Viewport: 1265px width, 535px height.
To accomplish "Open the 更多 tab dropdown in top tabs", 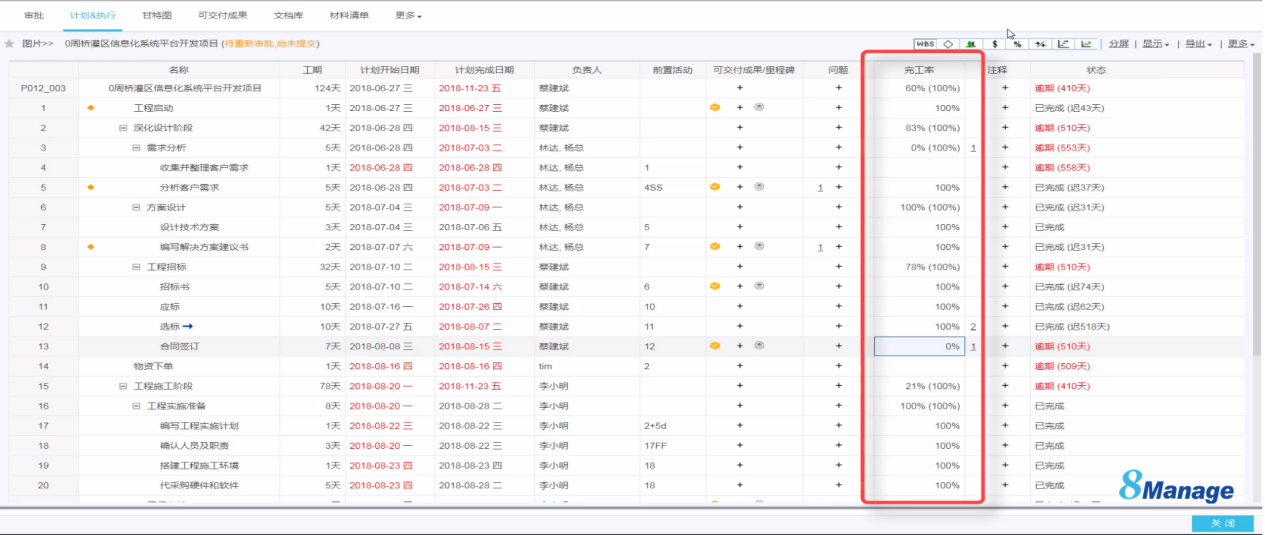I will (408, 16).
